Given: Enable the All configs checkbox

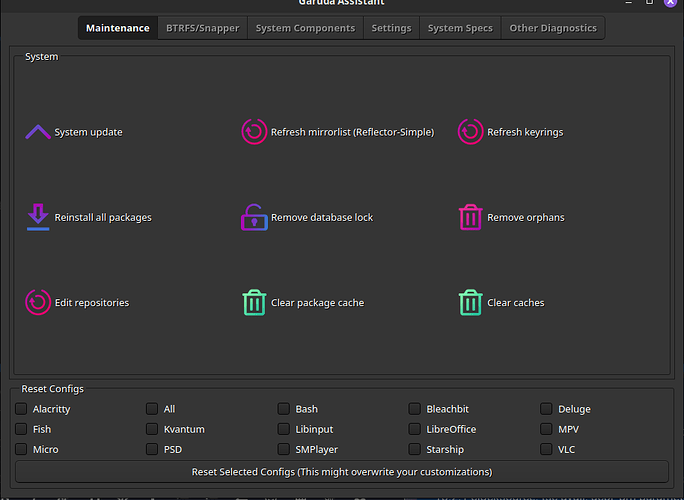Looking at the screenshot, I should pyautogui.click(x=152, y=409).
